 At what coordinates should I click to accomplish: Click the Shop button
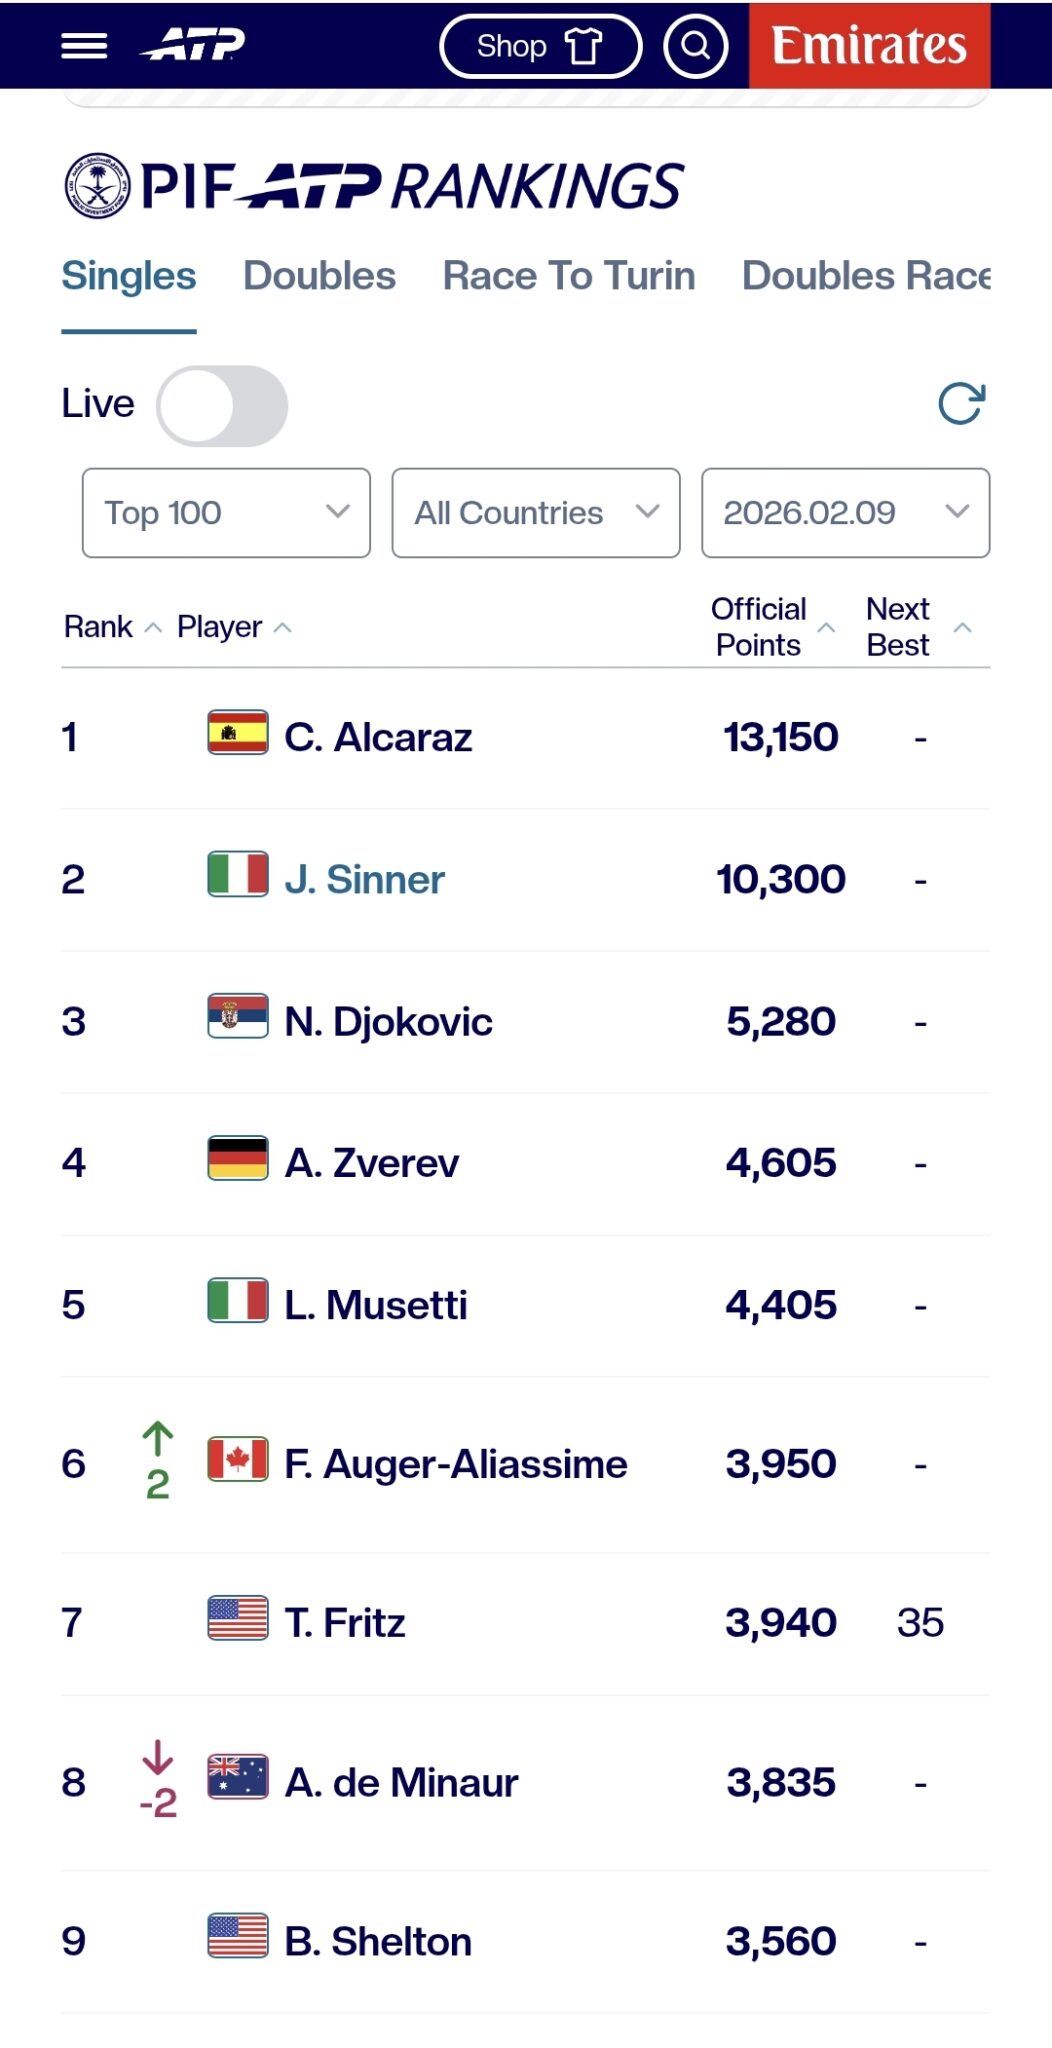pyautogui.click(x=540, y=46)
